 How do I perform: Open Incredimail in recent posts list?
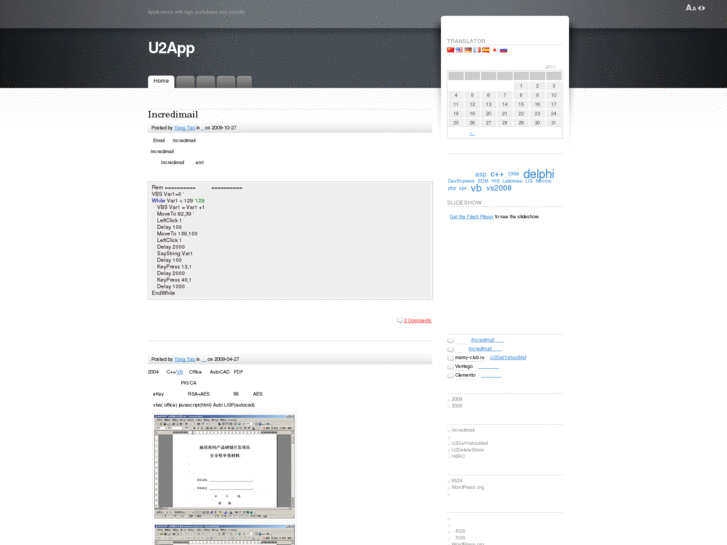point(463,430)
